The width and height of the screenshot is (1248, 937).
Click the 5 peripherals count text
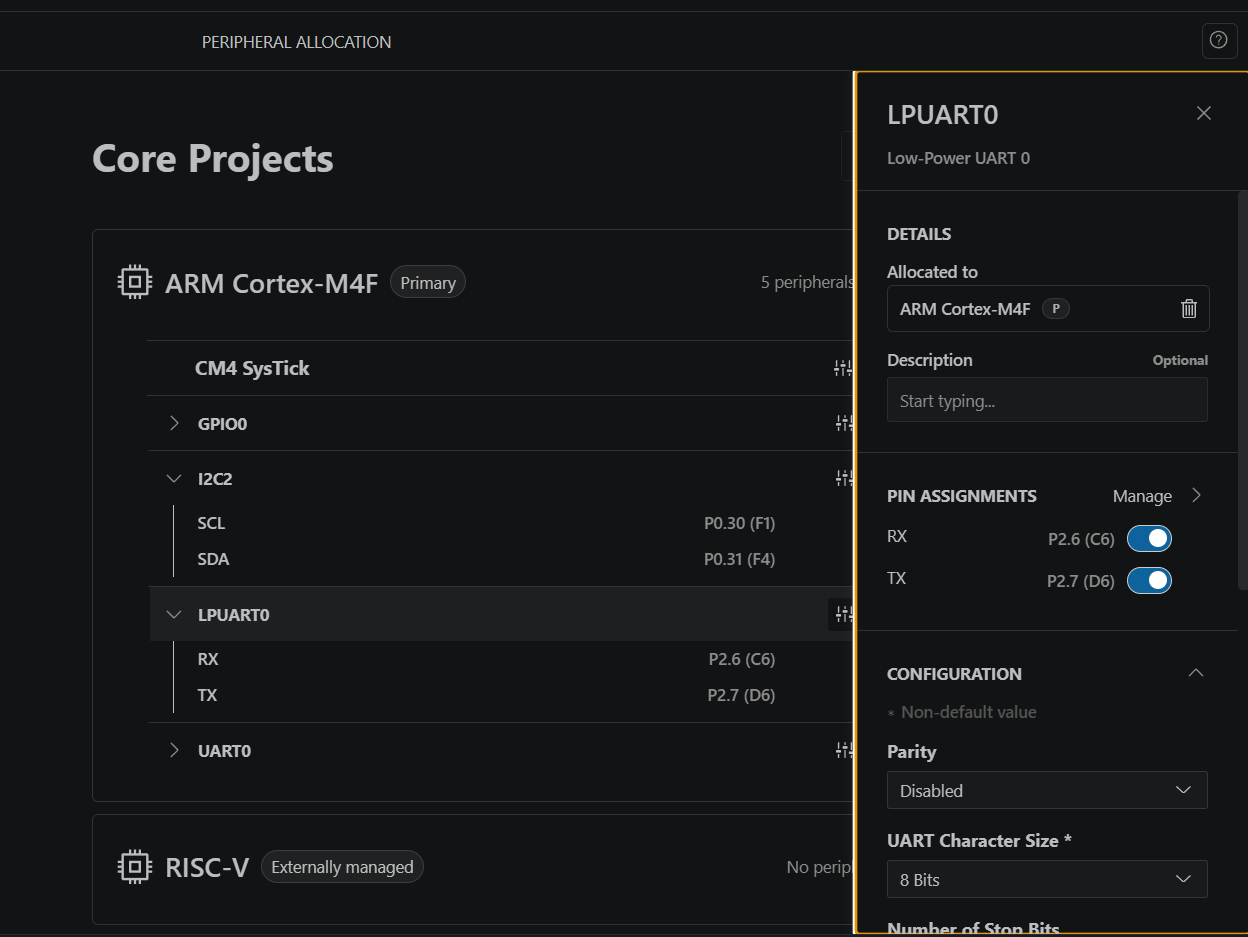pyautogui.click(x=807, y=282)
